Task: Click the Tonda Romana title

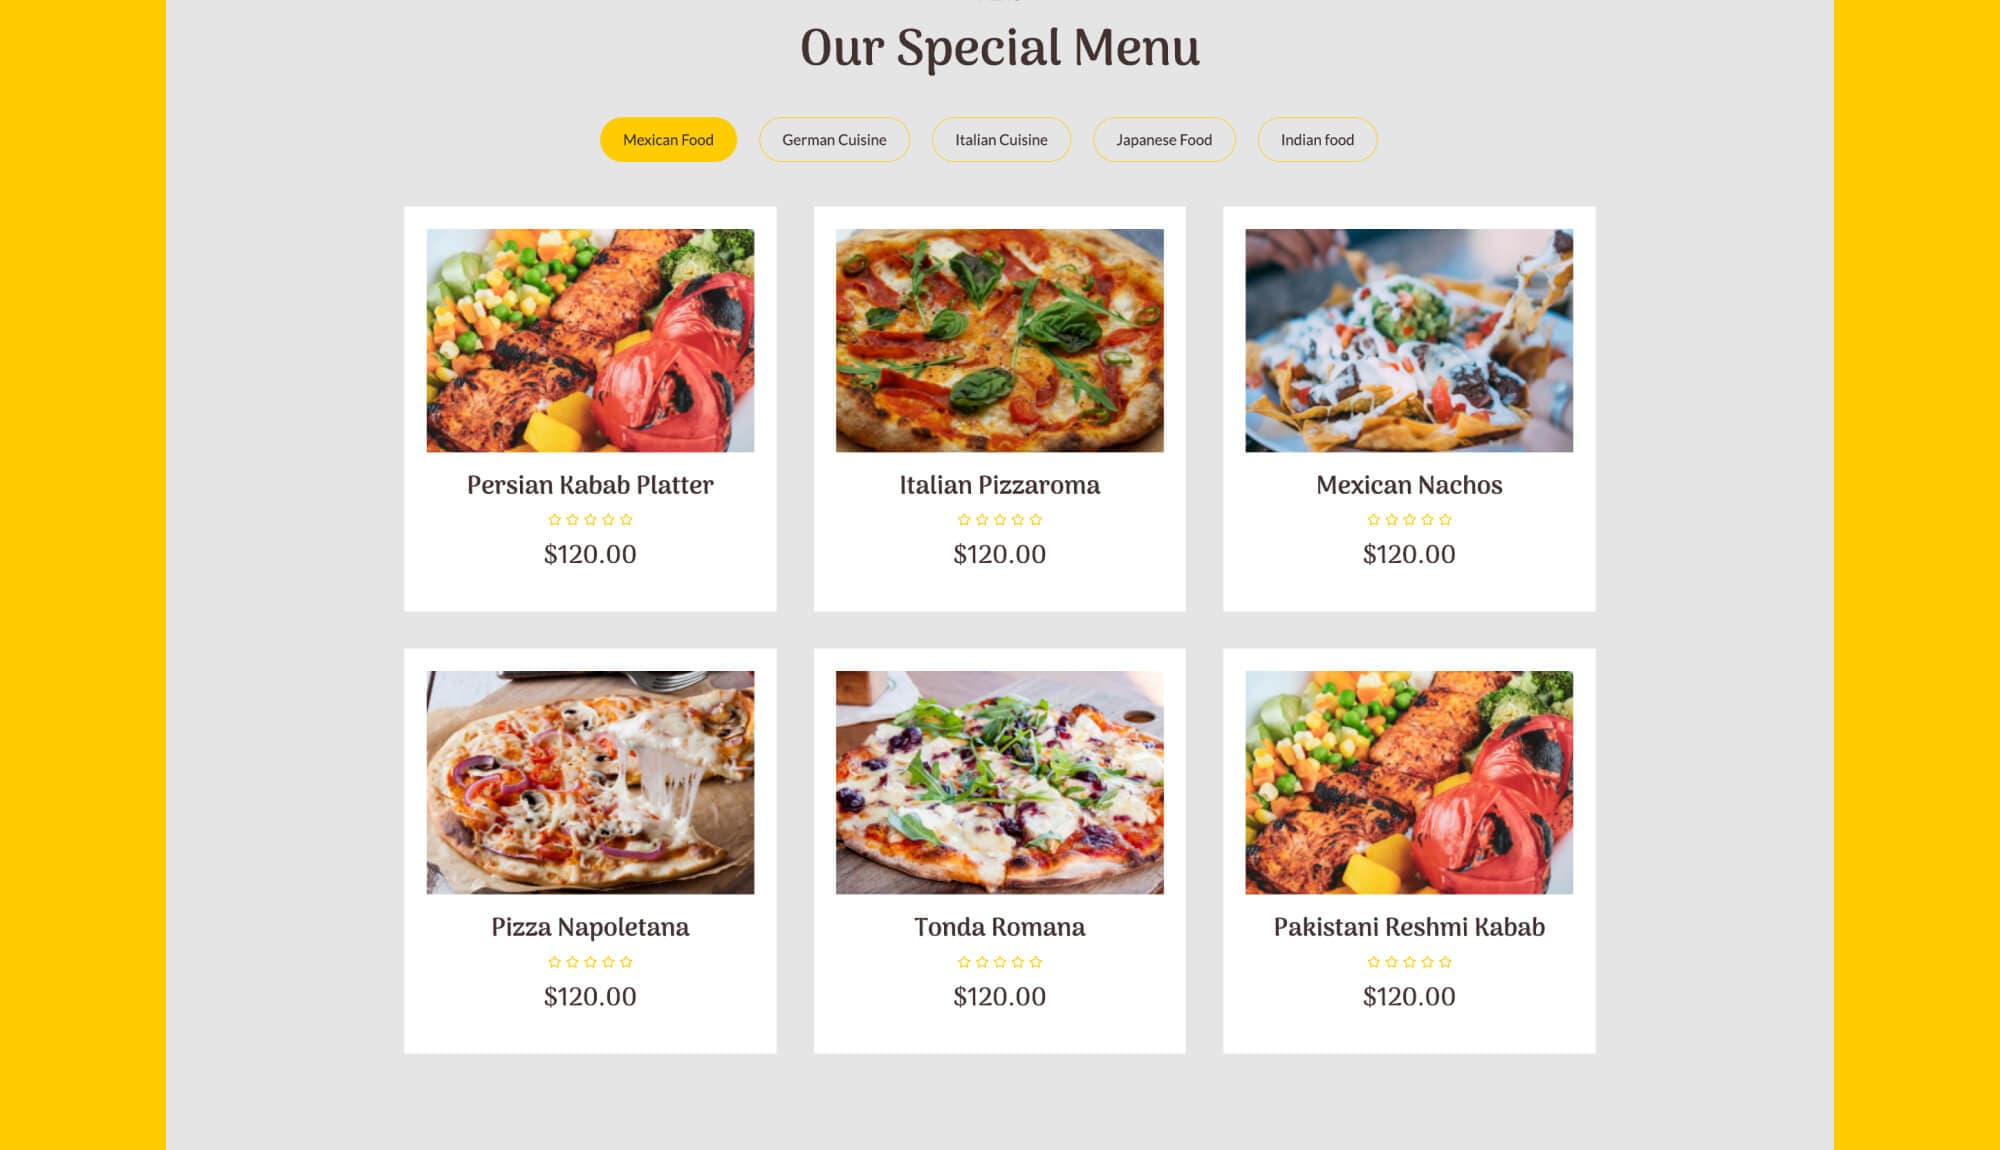Action: tap(999, 928)
